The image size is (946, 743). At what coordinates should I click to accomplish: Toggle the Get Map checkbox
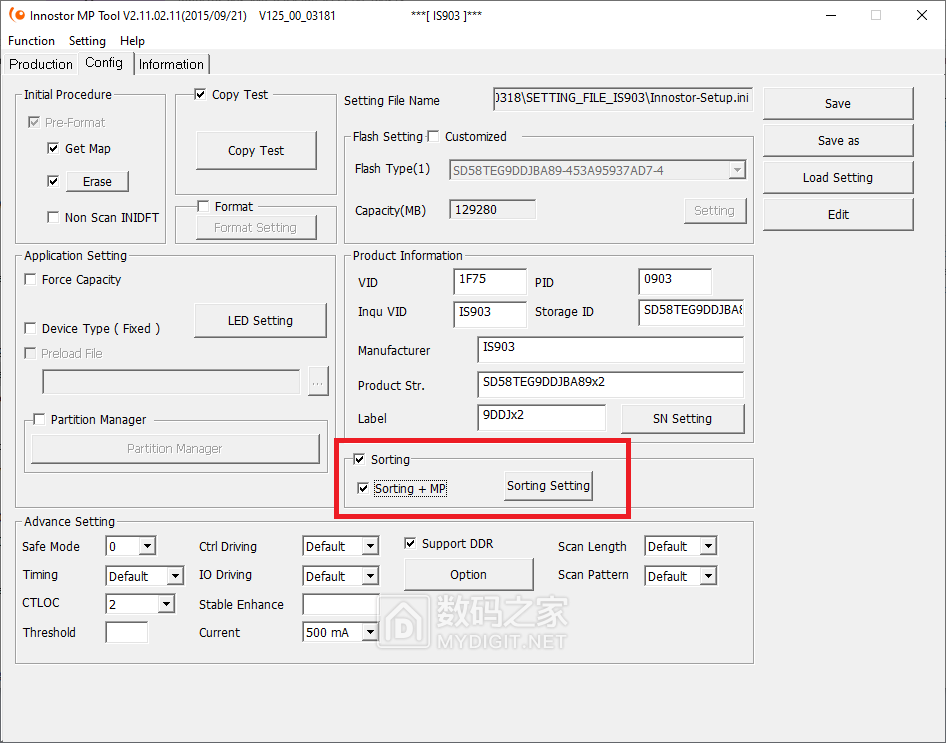pyautogui.click(x=54, y=149)
